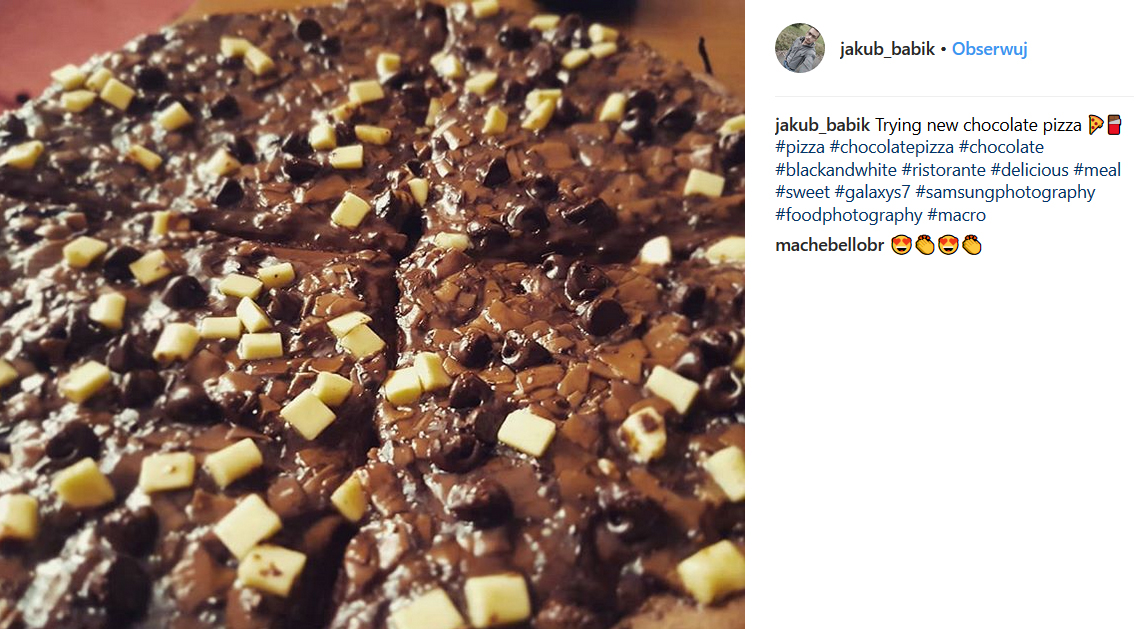Open the #samsungphotography hashtag
The image size is (1142, 629).
1005,193
